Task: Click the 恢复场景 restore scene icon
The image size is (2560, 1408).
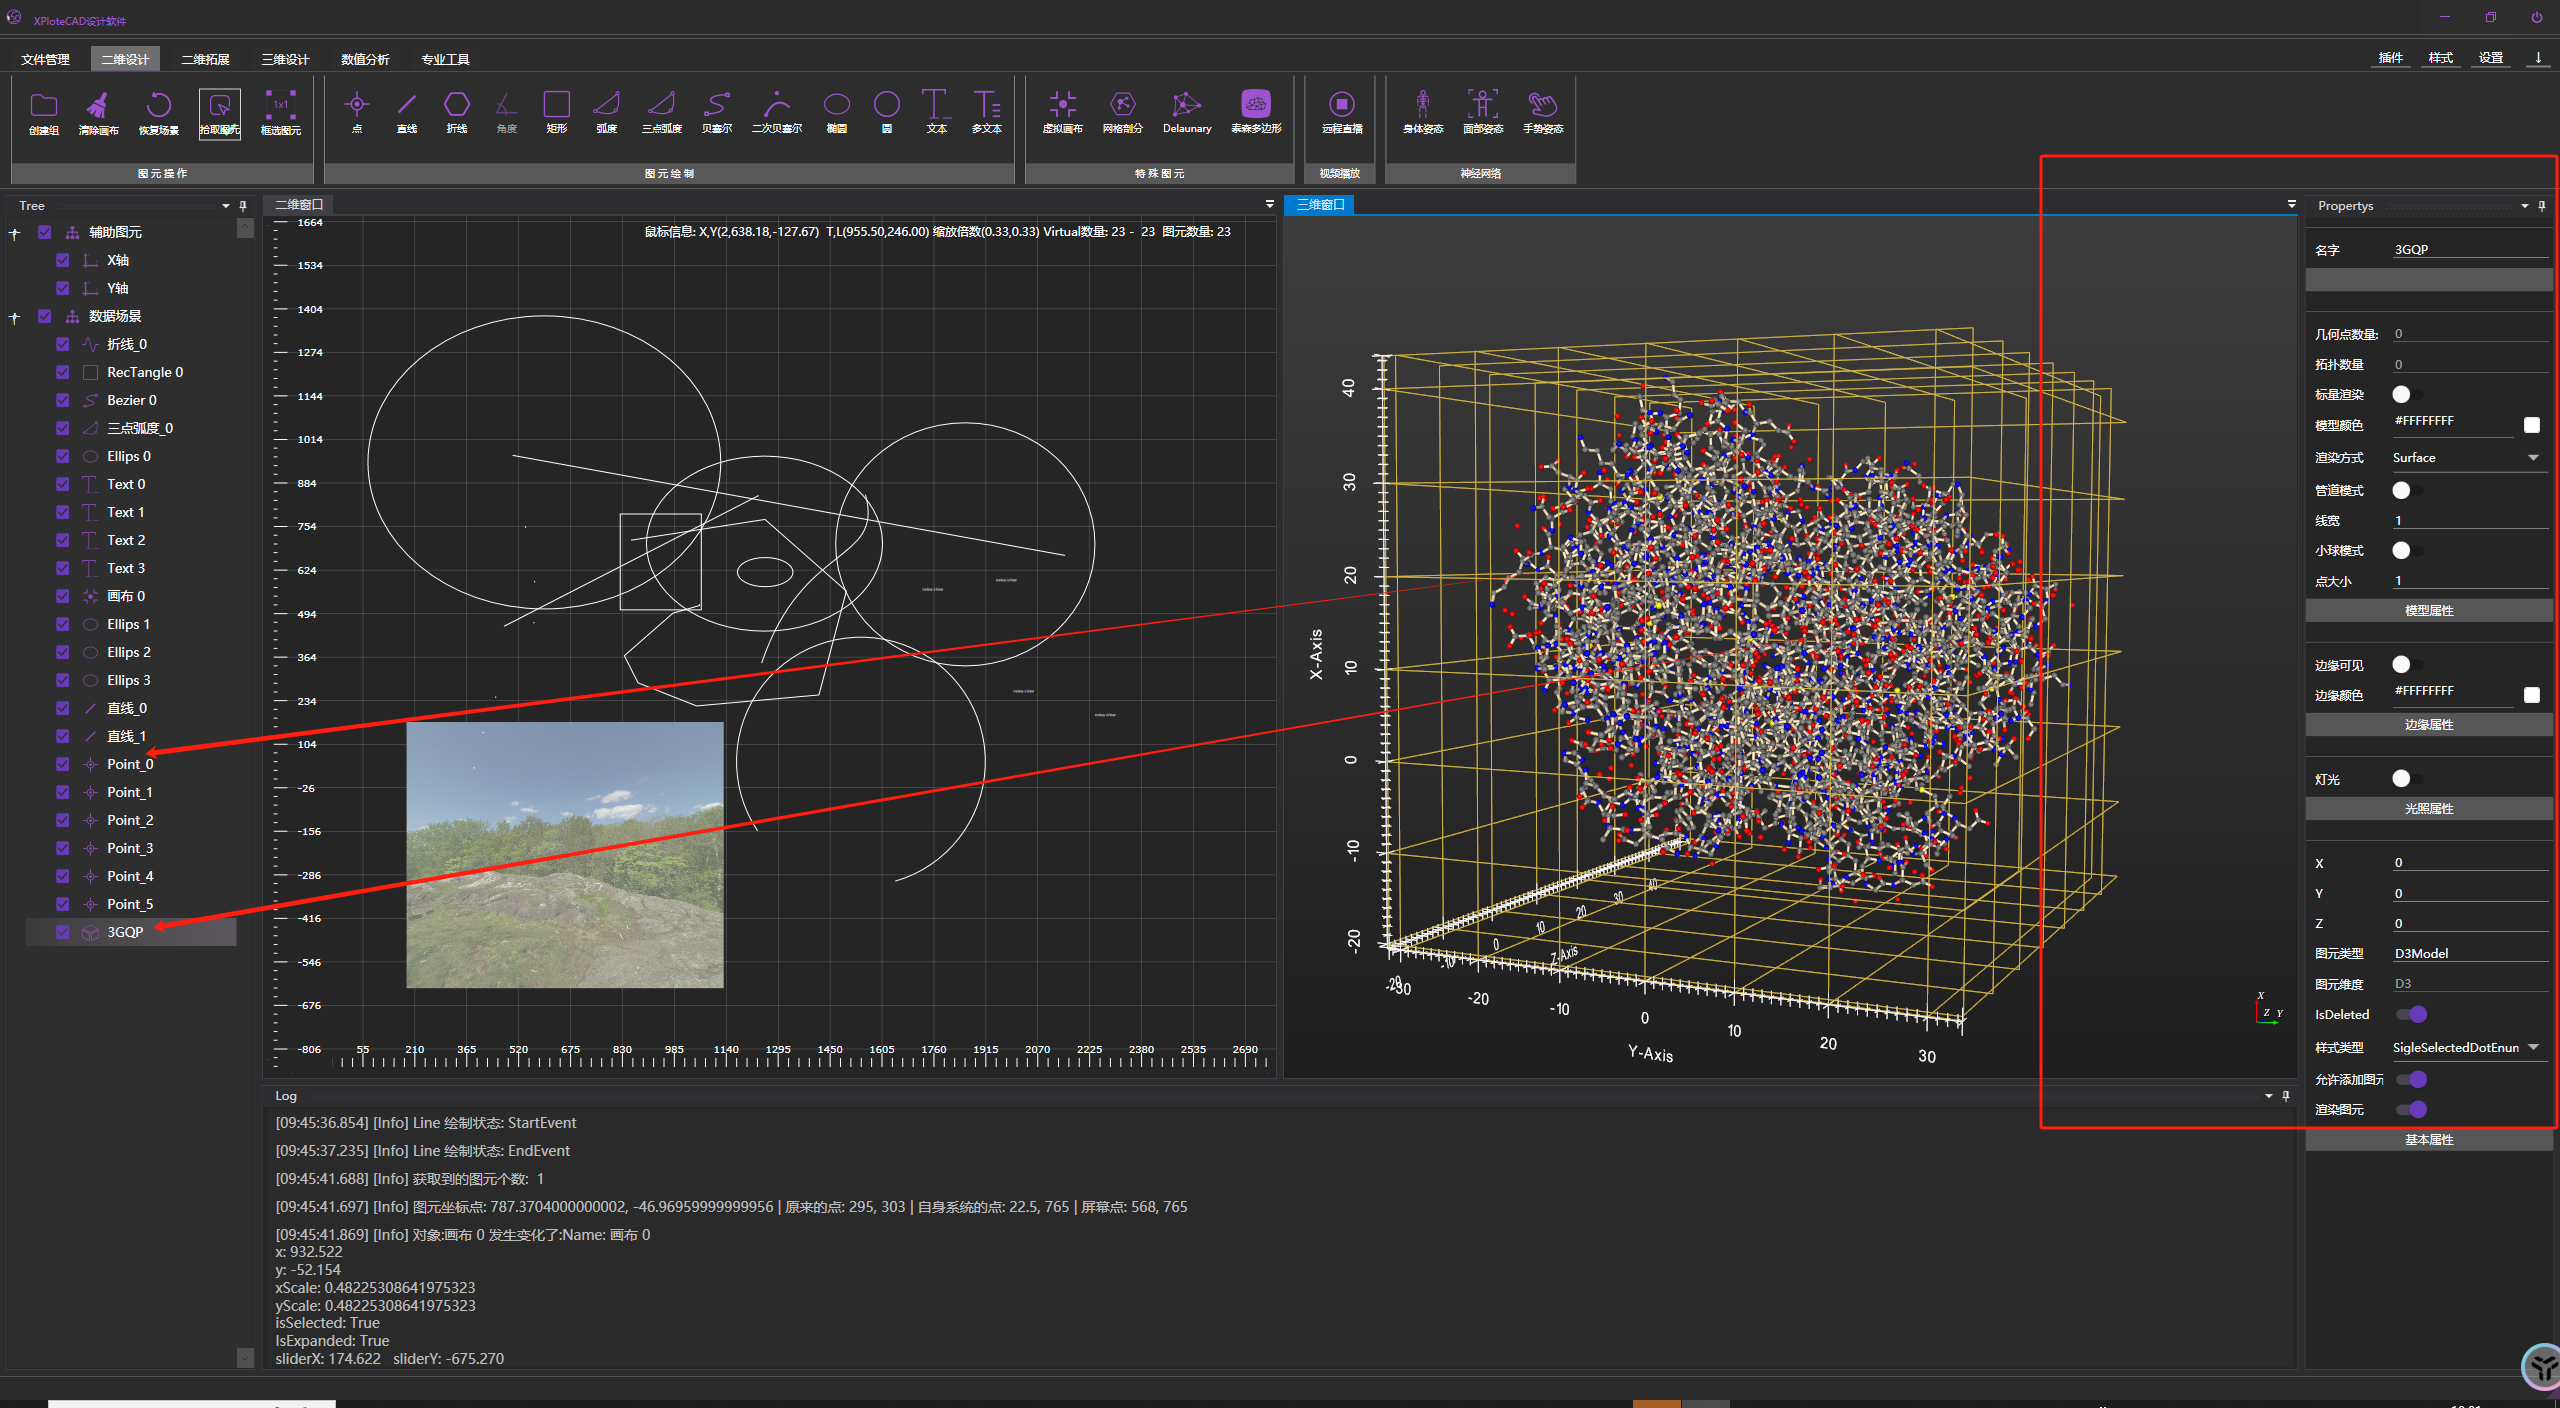Action: [x=158, y=106]
